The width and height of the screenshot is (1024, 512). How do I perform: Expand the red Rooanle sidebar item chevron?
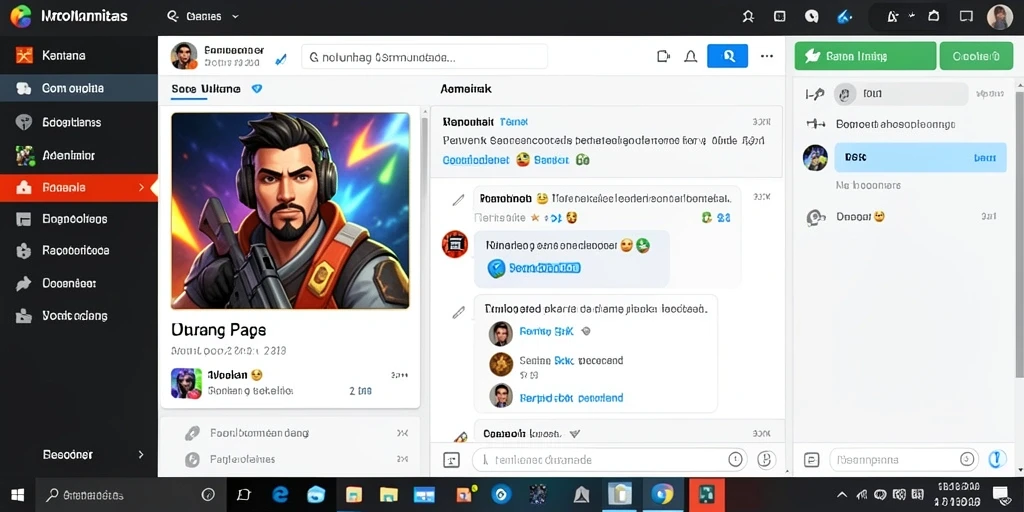pos(142,188)
